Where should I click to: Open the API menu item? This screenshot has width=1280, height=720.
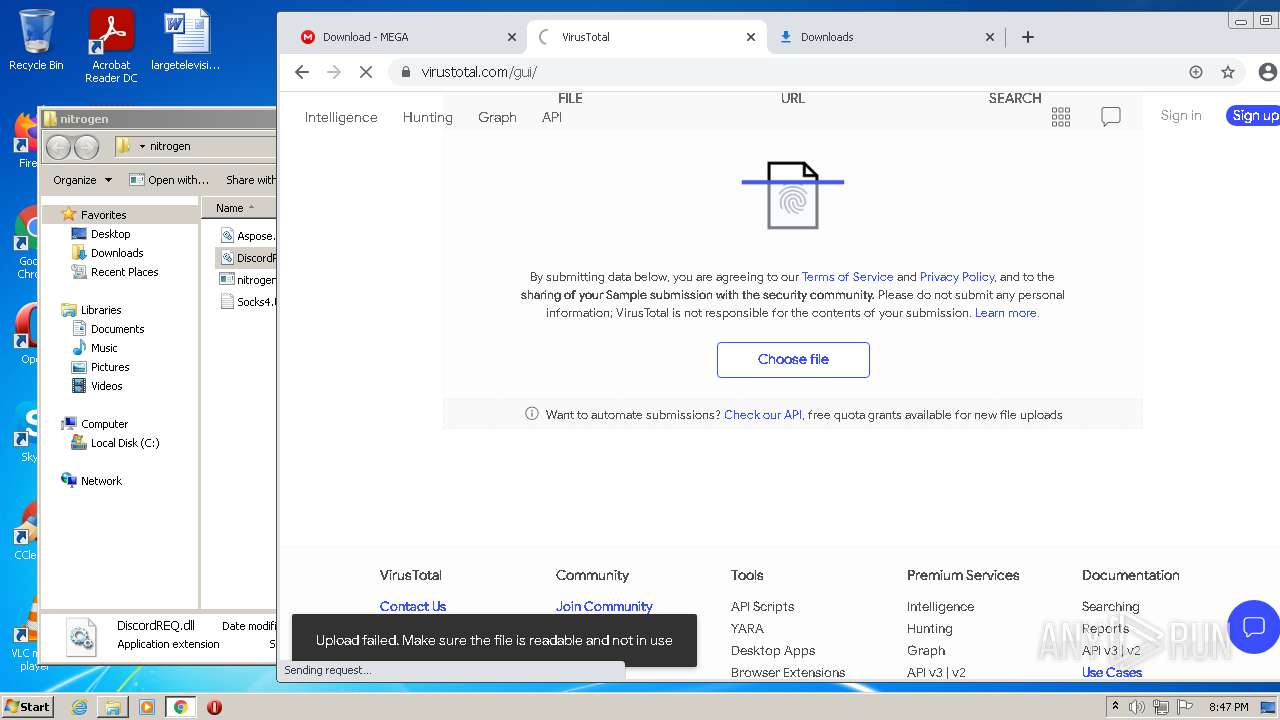(552, 117)
